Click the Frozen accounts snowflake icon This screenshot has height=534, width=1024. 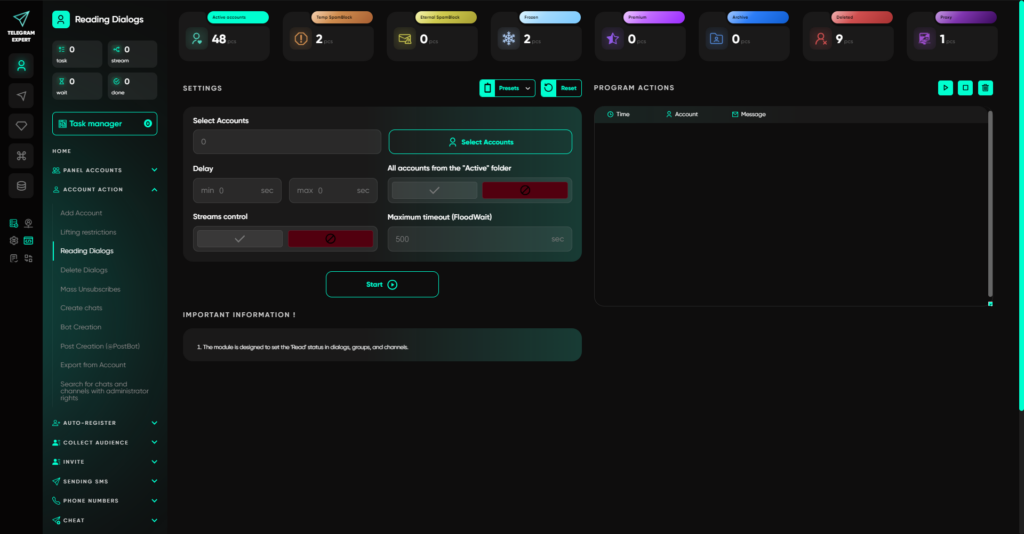[x=508, y=39]
